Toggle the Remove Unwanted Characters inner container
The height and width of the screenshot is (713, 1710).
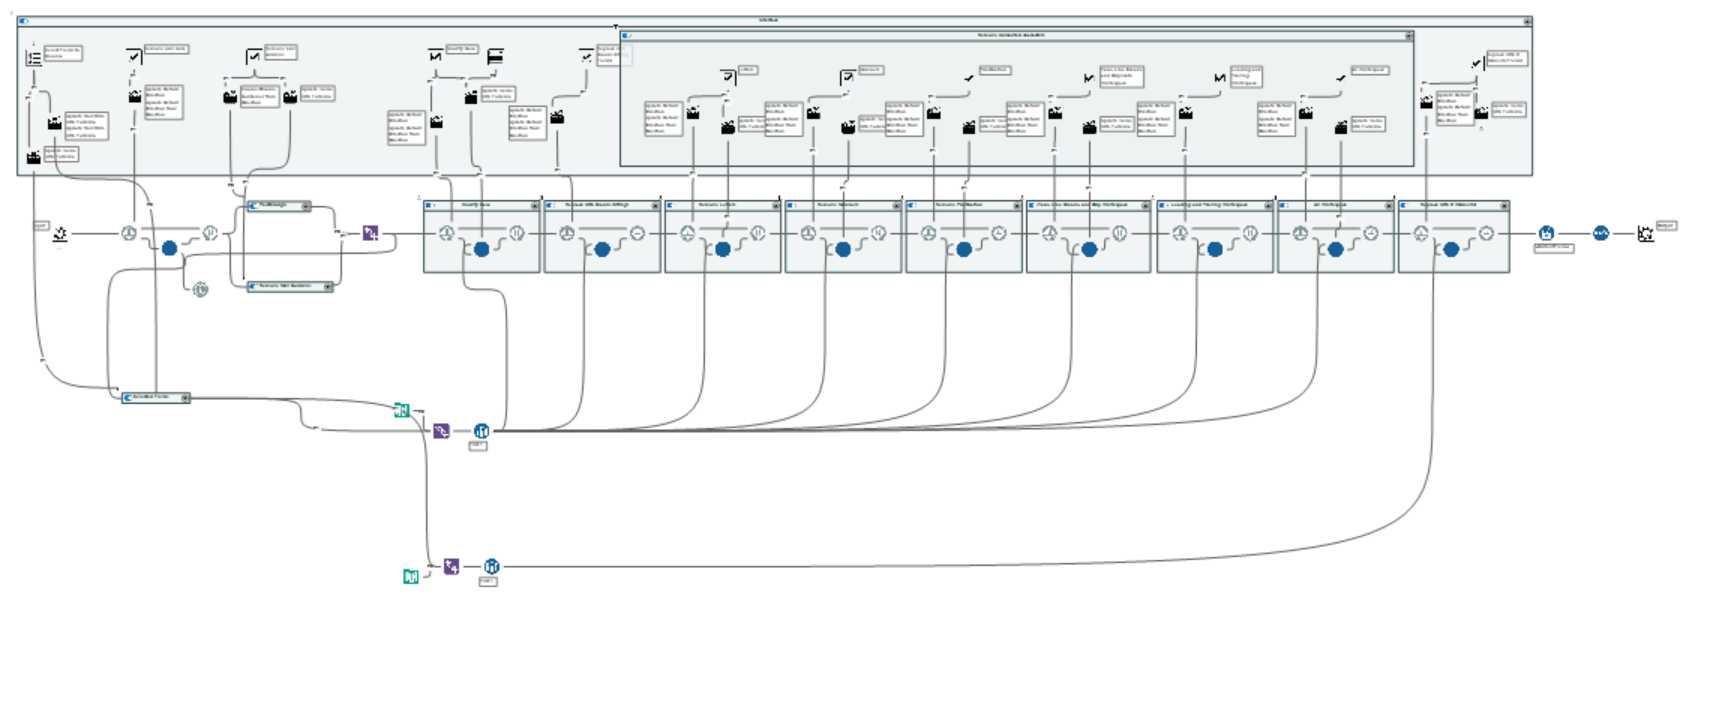627,35
